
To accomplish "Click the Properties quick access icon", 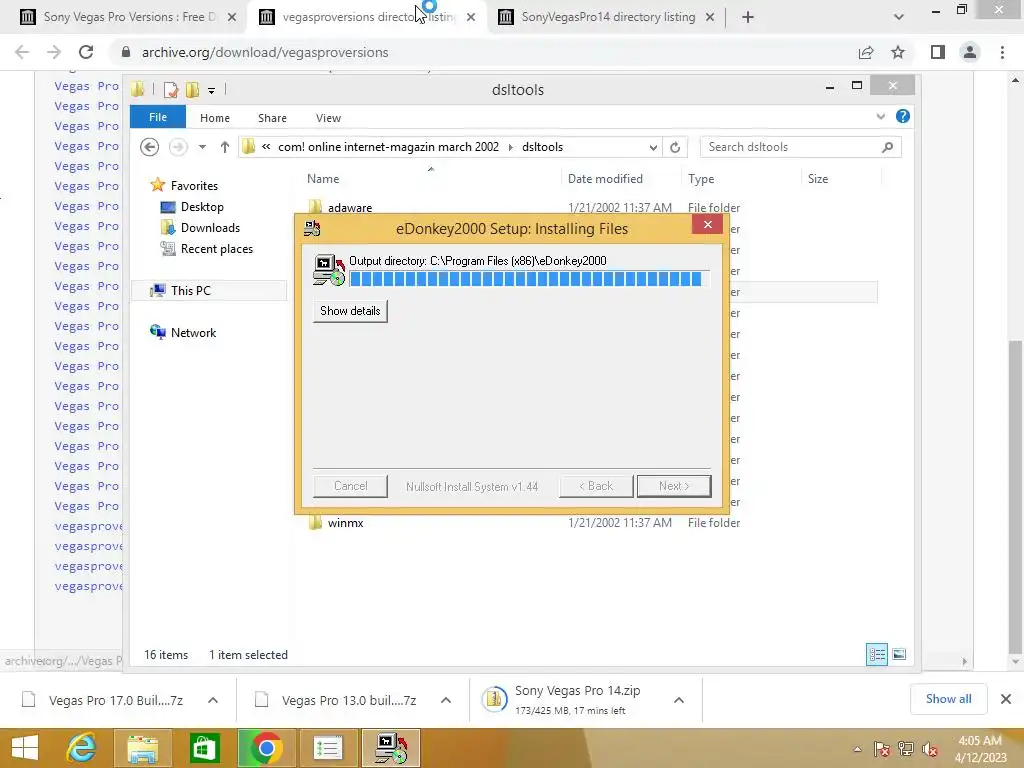I will pyautogui.click(x=171, y=90).
